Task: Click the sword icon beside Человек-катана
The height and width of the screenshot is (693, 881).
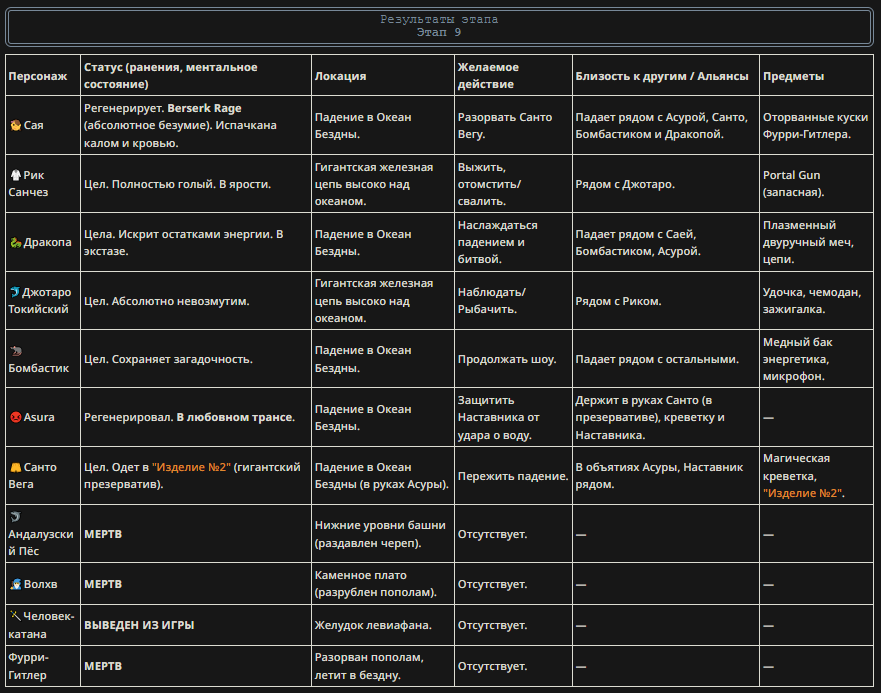Action: (15, 616)
